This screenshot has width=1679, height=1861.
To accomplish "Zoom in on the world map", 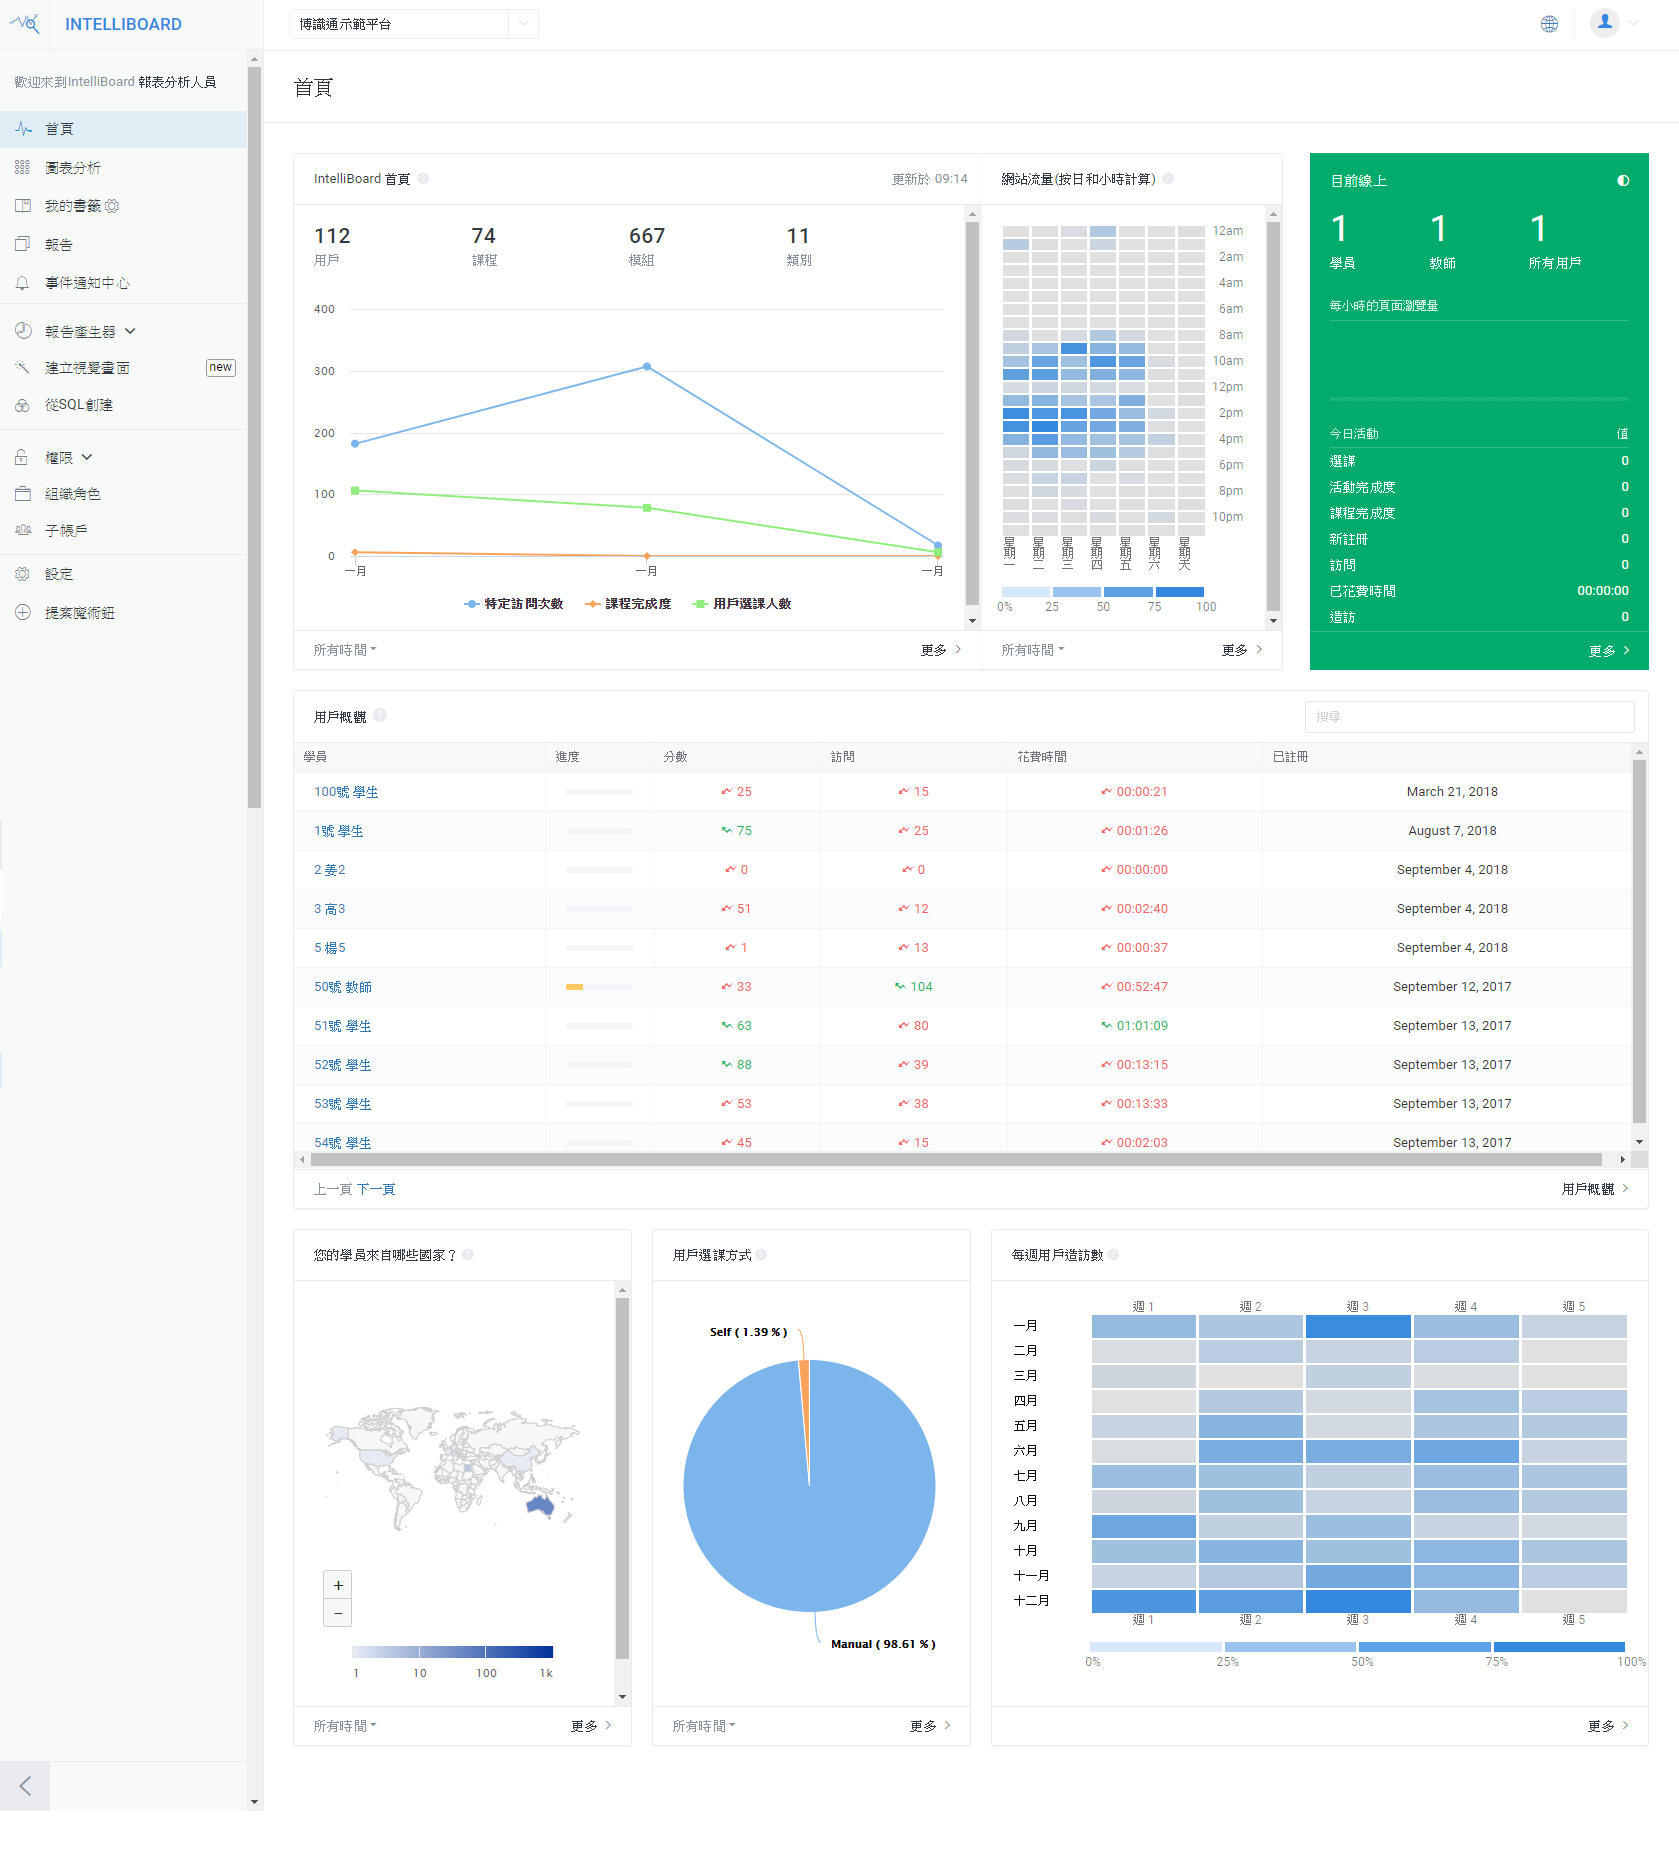I will pyautogui.click(x=338, y=1585).
